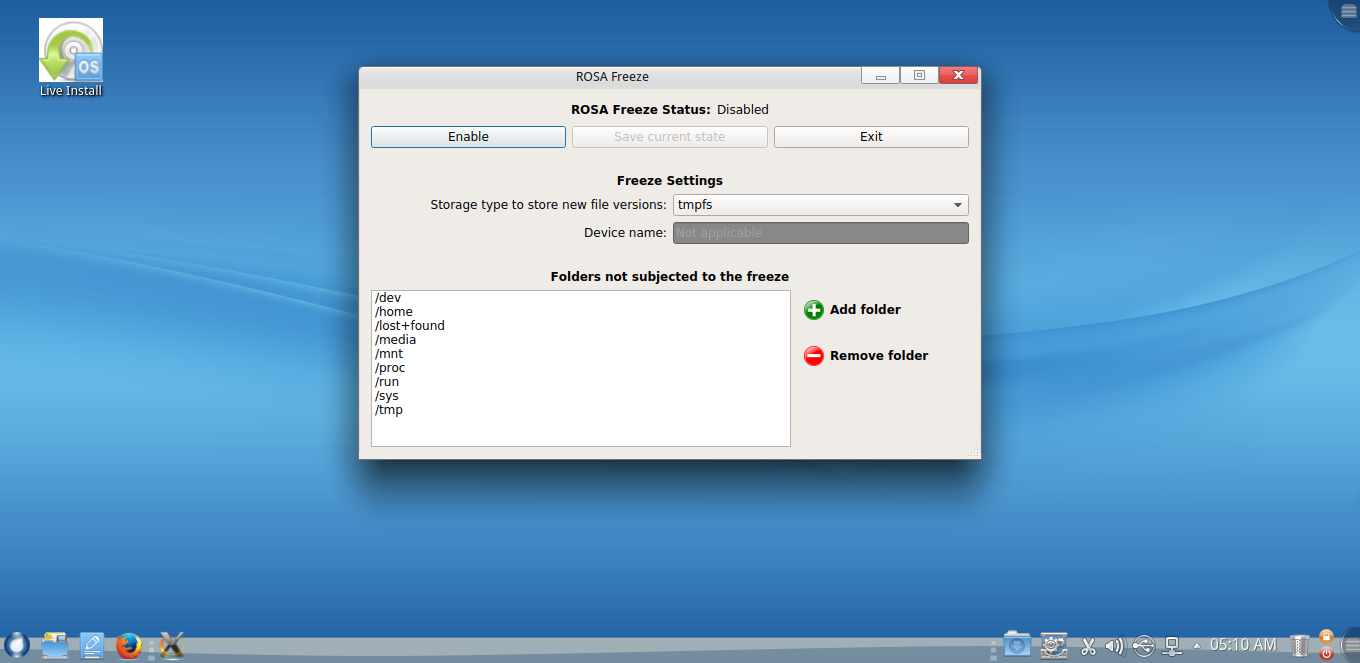The width and height of the screenshot is (1360, 663).
Task: Open the USB device notifier tray icon
Action: [x=1144, y=646]
